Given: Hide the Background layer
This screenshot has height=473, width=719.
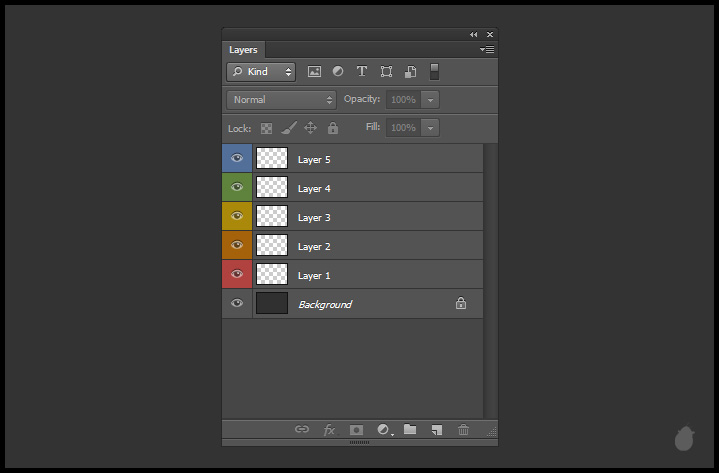Looking at the screenshot, I should (x=237, y=304).
